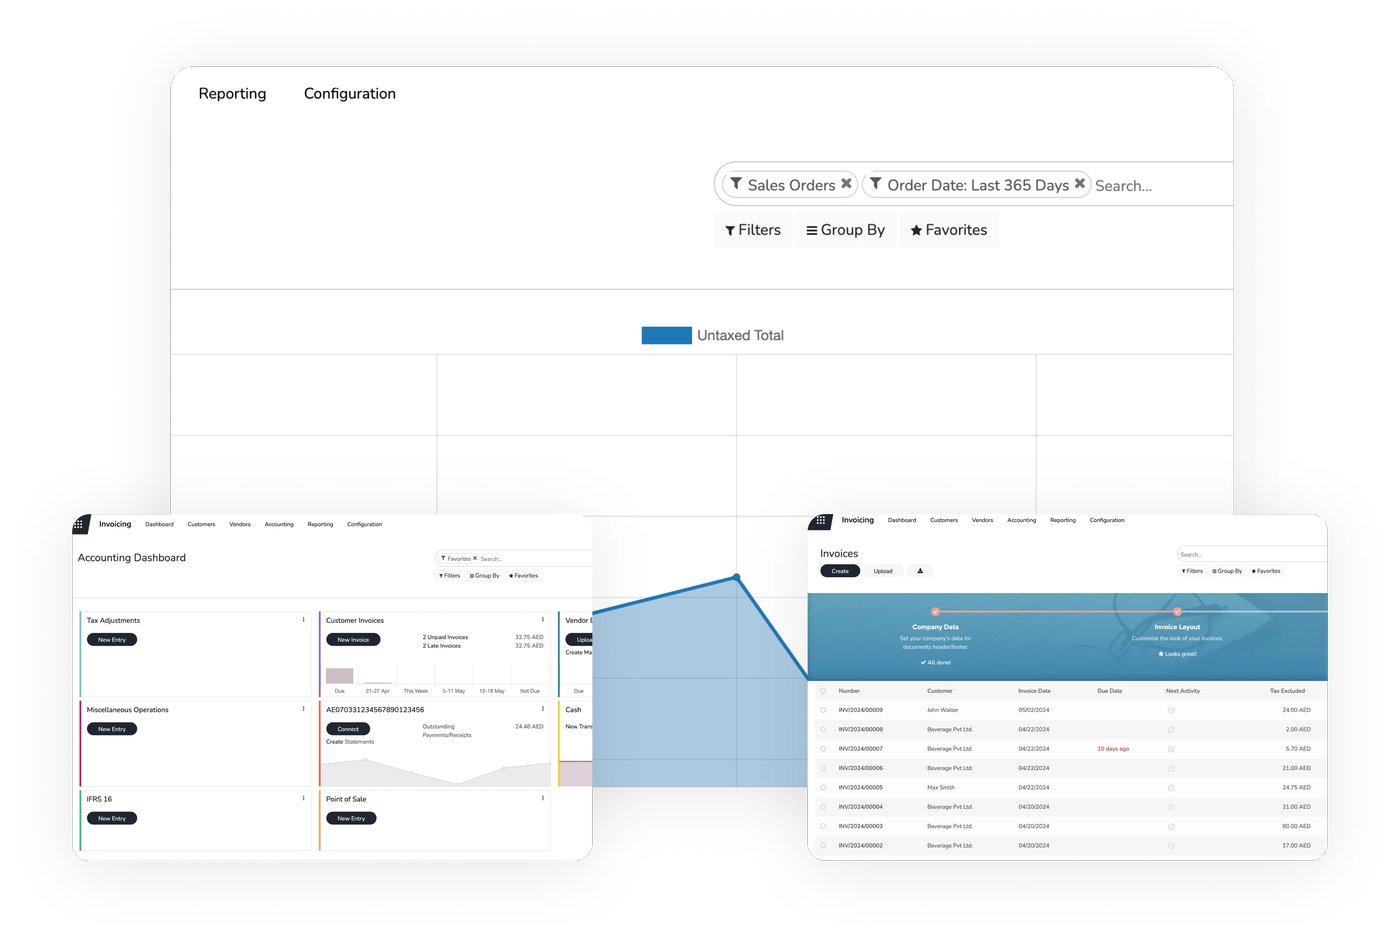Click the blue Untaxed Total legend swatch

point(666,336)
